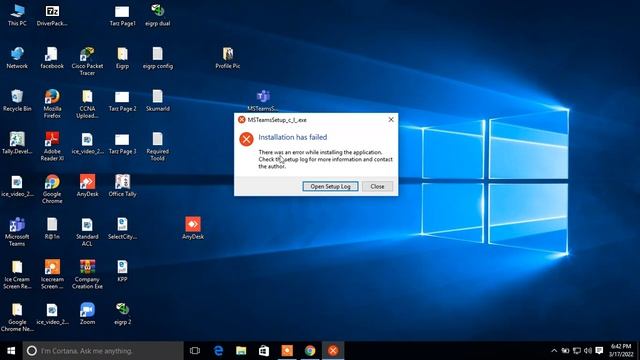640x360 pixels.
Task: Click the taskbar clock showing 6:42 PM
Action: (621, 351)
